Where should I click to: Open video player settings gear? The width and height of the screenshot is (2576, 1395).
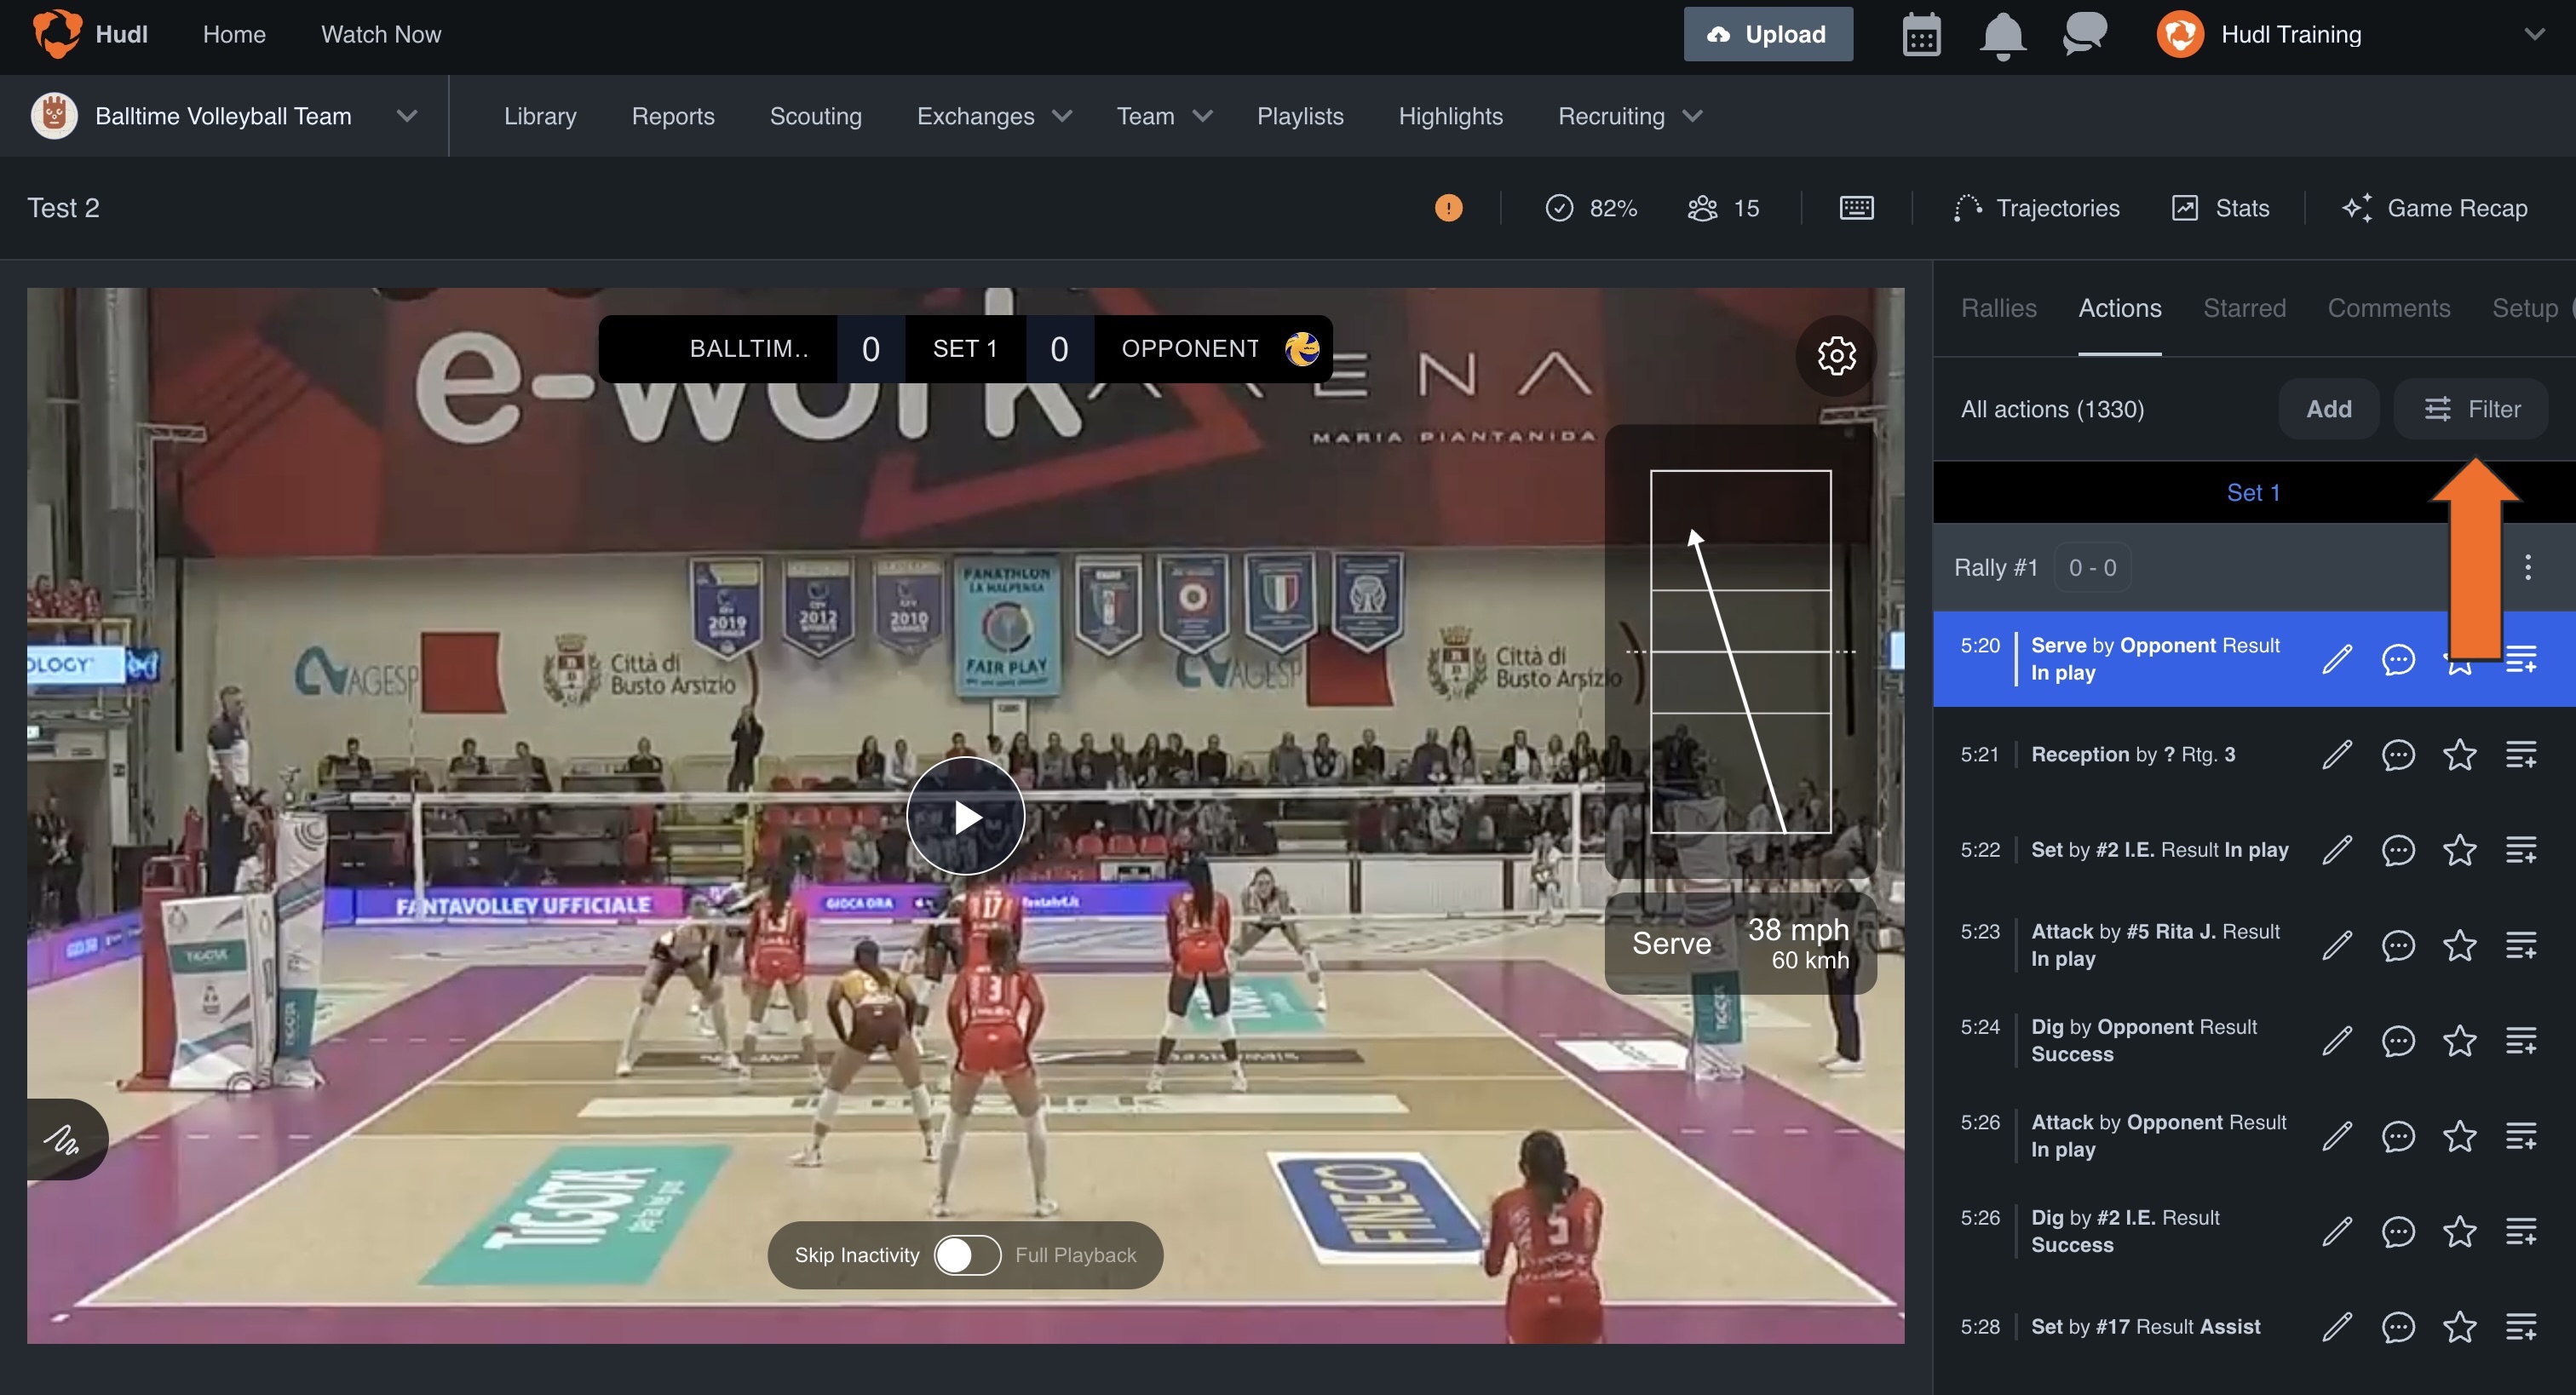pyautogui.click(x=1836, y=355)
